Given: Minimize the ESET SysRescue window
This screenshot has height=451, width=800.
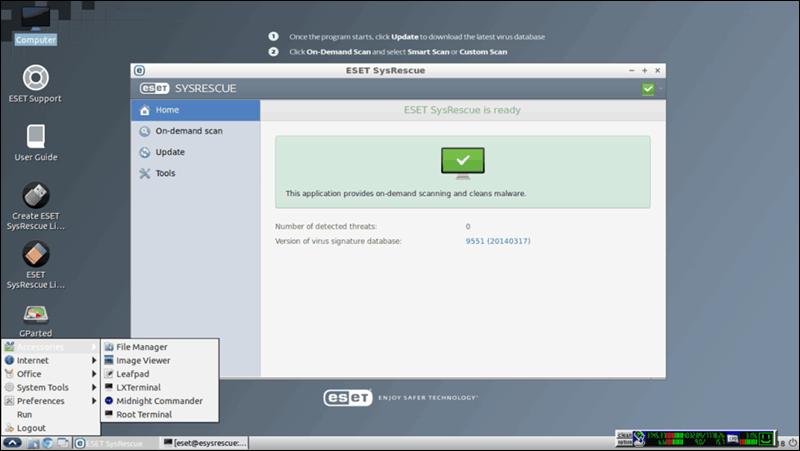Looking at the screenshot, I should coord(632,70).
